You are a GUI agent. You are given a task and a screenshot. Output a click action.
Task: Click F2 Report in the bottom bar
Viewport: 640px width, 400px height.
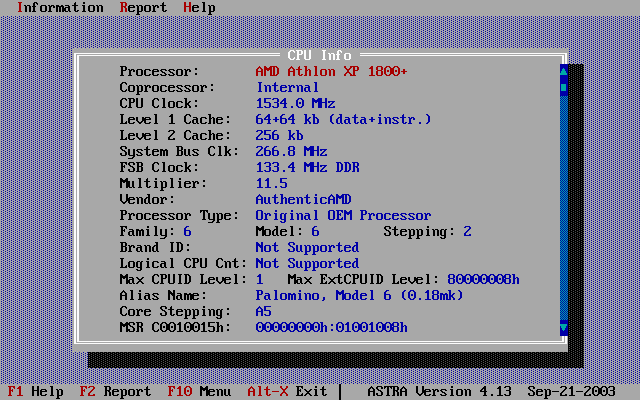(x=115, y=391)
